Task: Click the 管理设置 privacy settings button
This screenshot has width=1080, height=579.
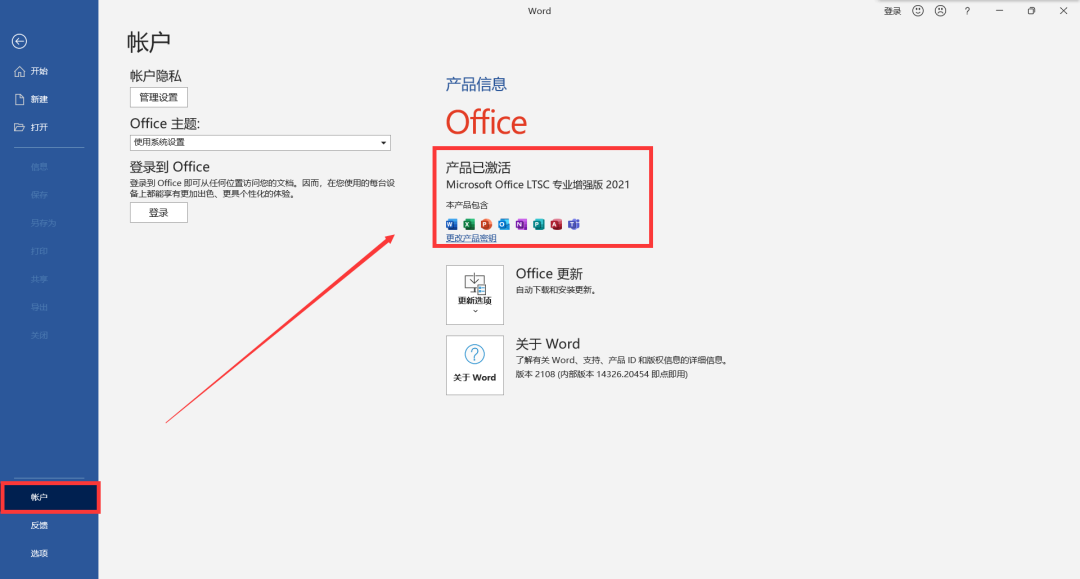Action: click(x=158, y=97)
